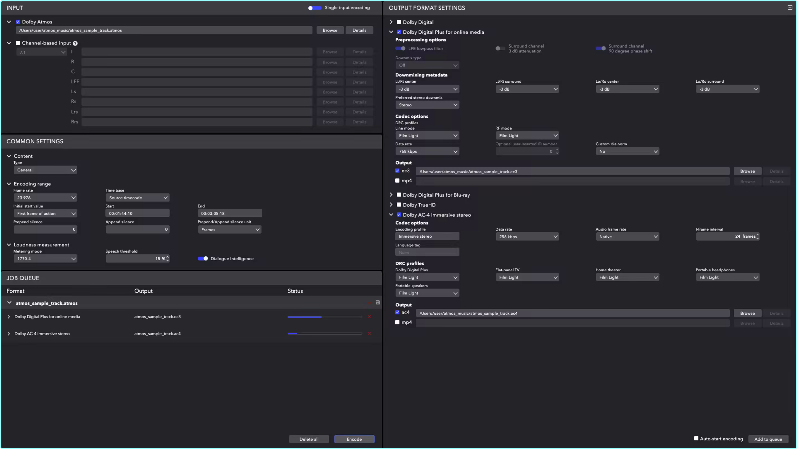Open the First frame of action dropdown
Viewport: 797px width, 449px height.
click(45, 214)
